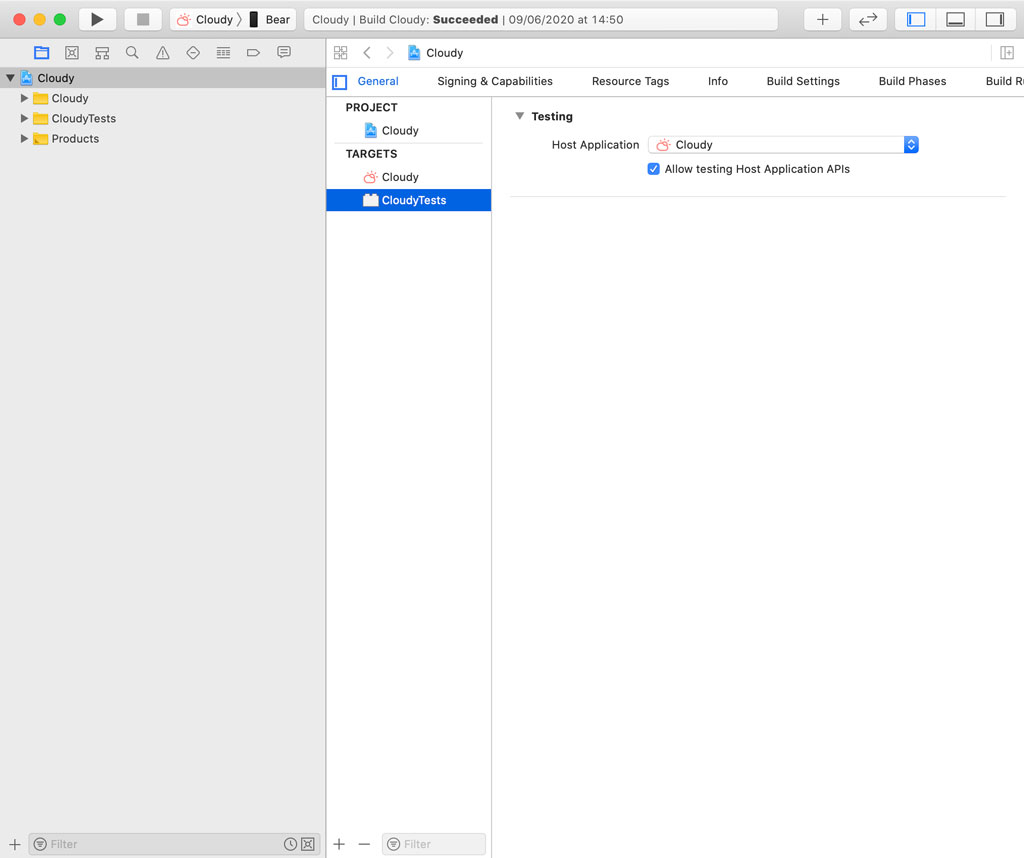The image size is (1024, 858).
Task: Select the Cloudy project under PROJECT
Action: tap(409, 131)
